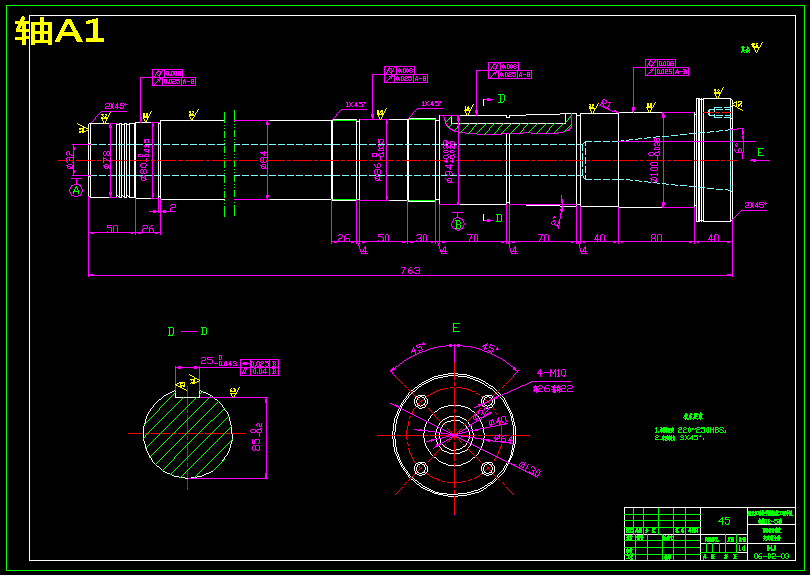Click the E view arrow label beside shaft end
810x575 pixels.
(760, 152)
